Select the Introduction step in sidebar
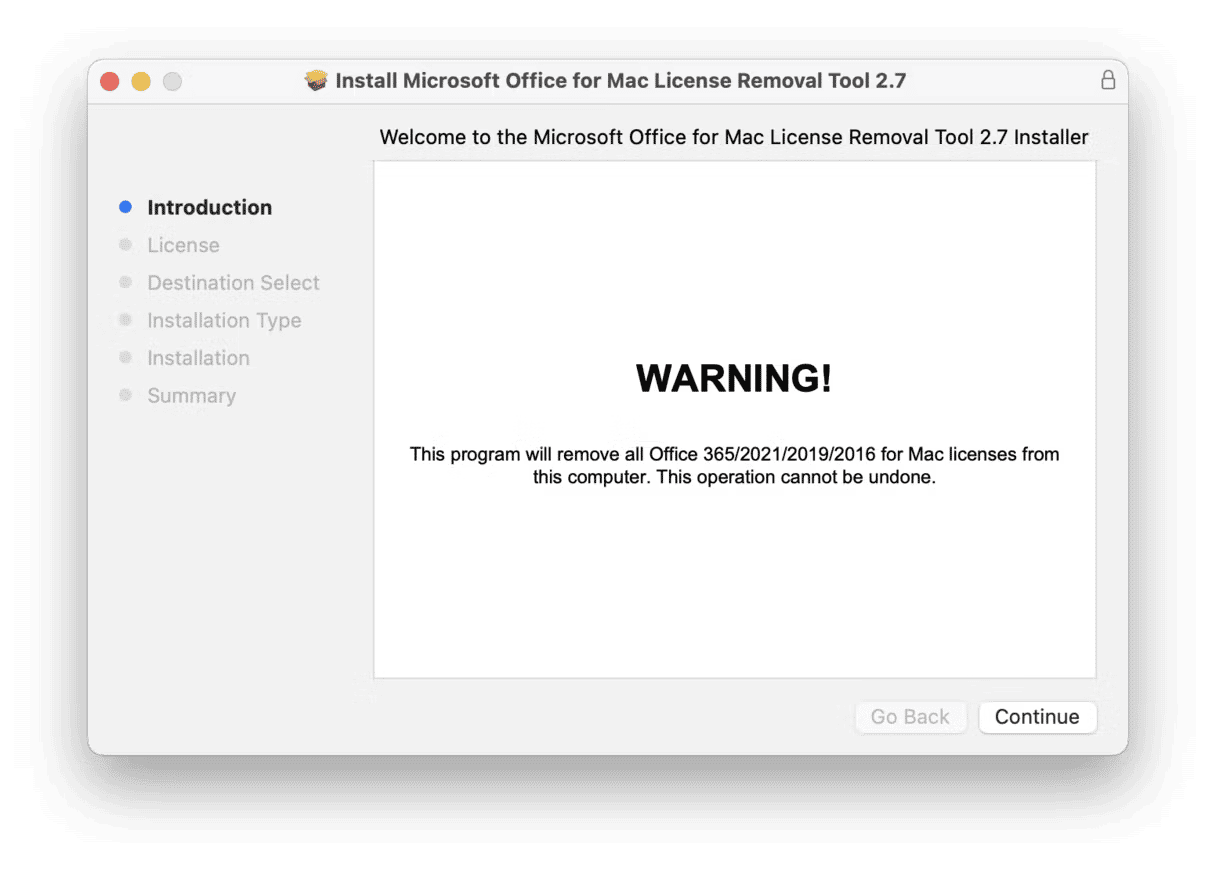Viewport: 1216px width, 871px height. [210, 207]
